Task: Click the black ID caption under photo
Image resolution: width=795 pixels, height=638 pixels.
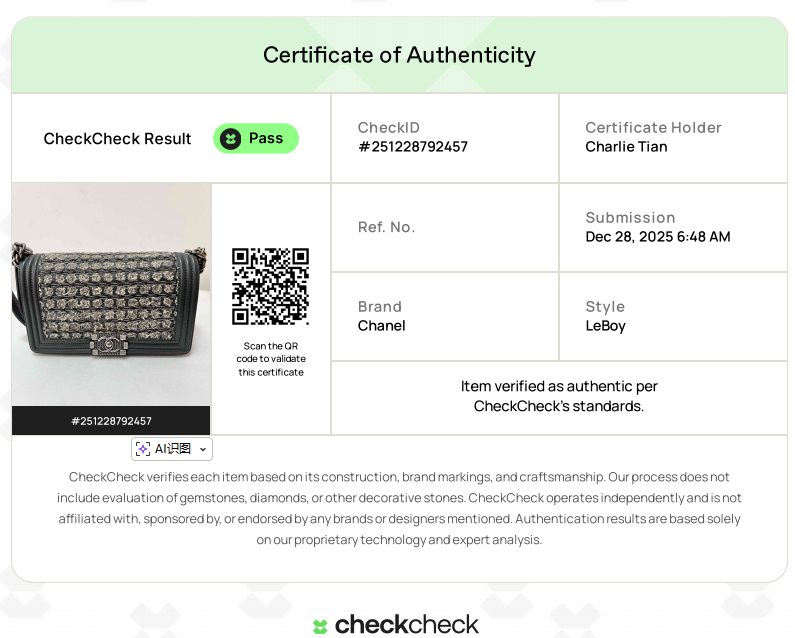Action: [x=111, y=421]
